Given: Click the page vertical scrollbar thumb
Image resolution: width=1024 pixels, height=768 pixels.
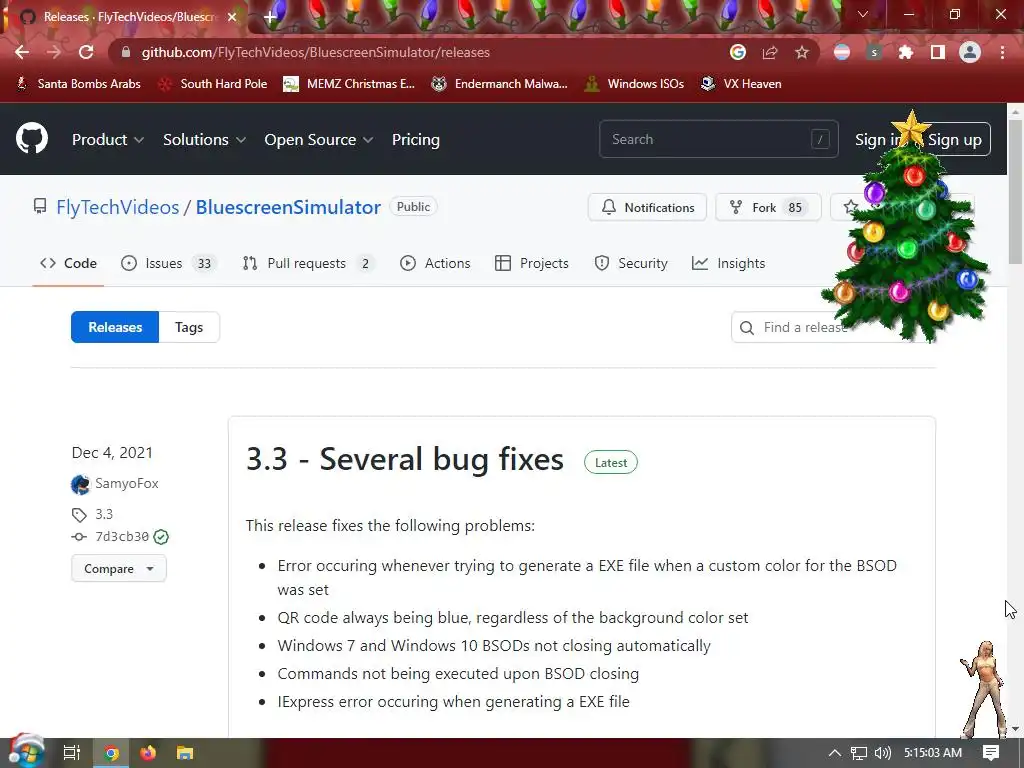Looking at the screenshot, I should click(1016, 193).
